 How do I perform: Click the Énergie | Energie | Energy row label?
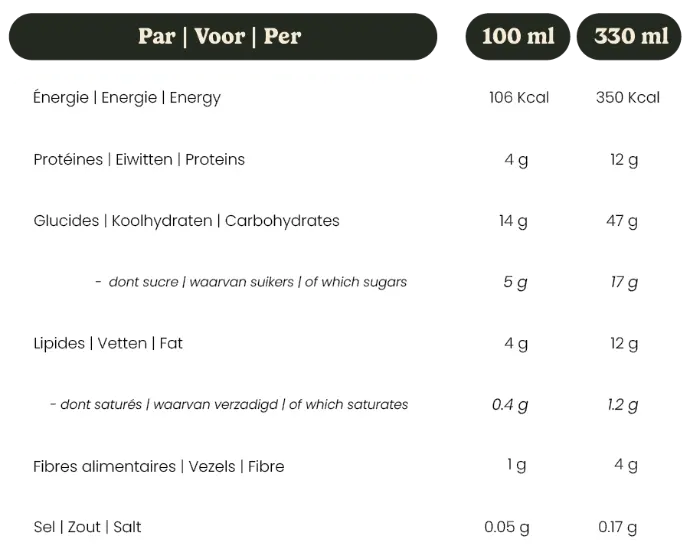(127, 98)
